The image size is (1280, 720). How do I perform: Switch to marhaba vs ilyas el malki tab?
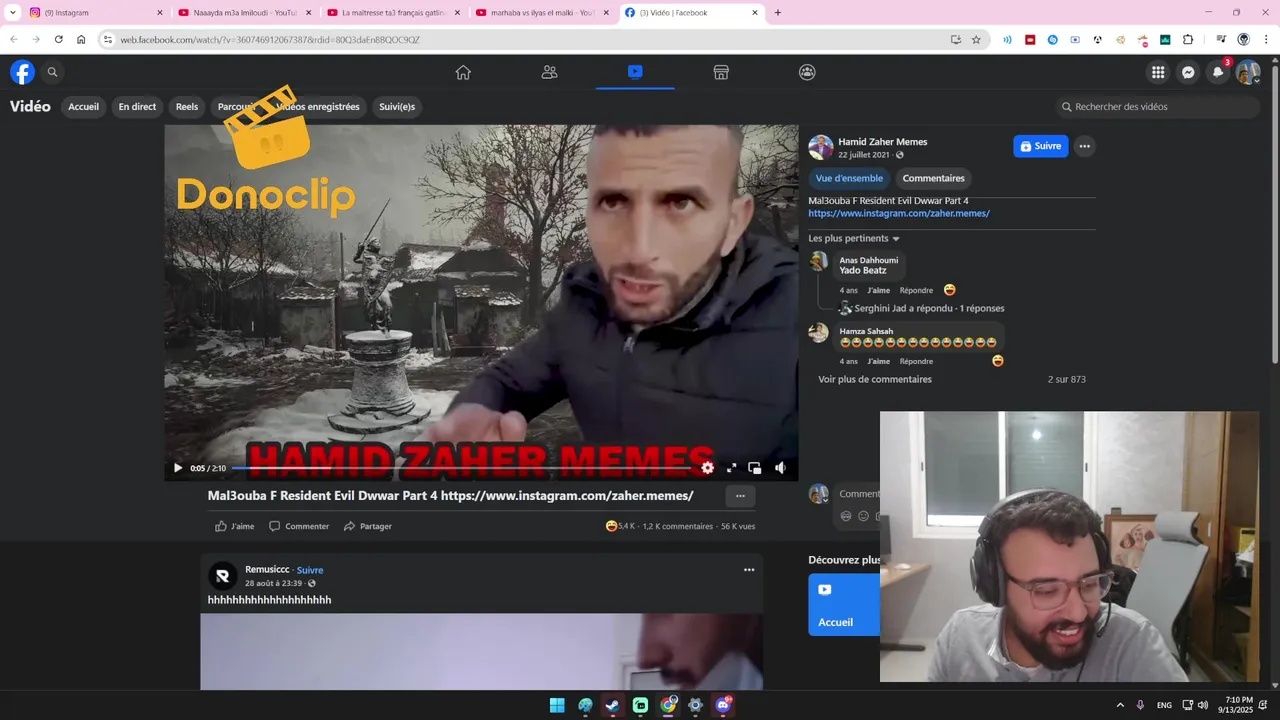coord(543,12)
